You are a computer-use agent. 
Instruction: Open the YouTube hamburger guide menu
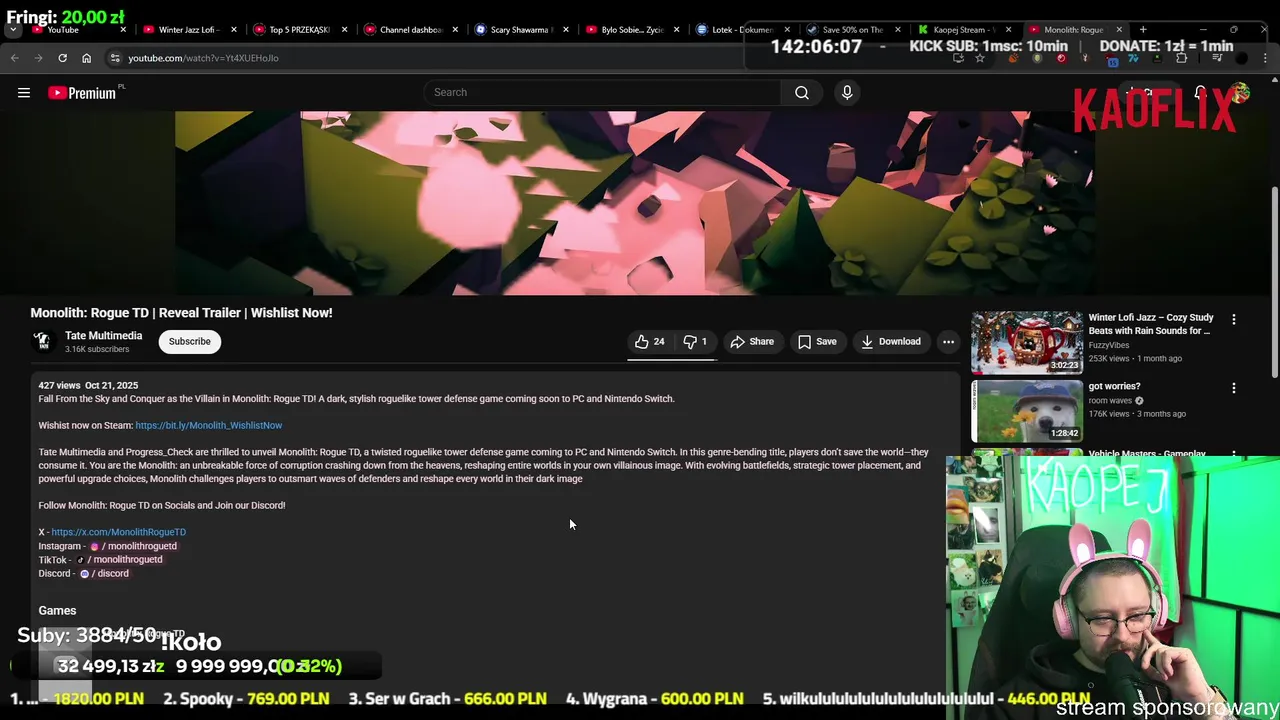click(x=24, y=93)
